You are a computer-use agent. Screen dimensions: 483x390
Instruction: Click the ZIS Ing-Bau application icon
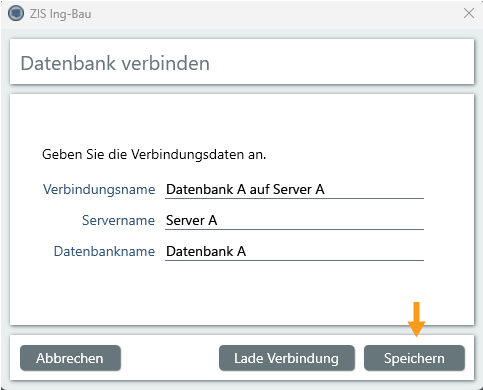(x=16, y=14)
